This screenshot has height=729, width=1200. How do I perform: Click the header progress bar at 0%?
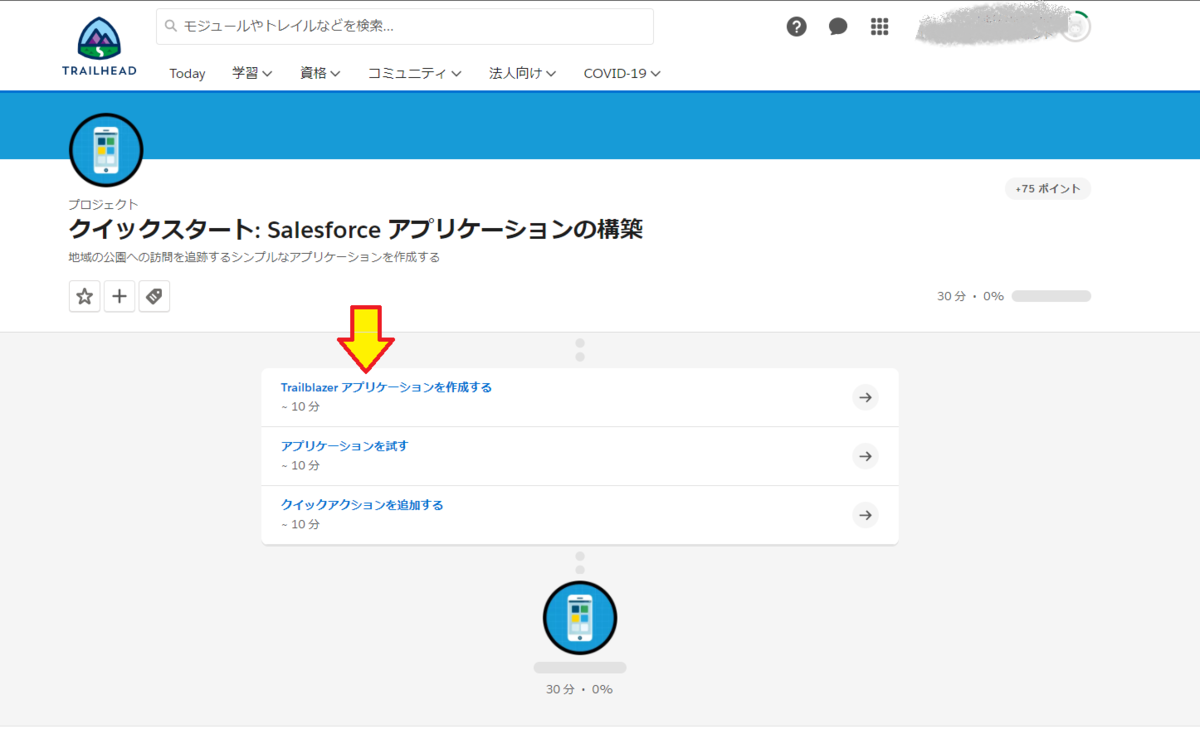click(x=1051, y=296)
